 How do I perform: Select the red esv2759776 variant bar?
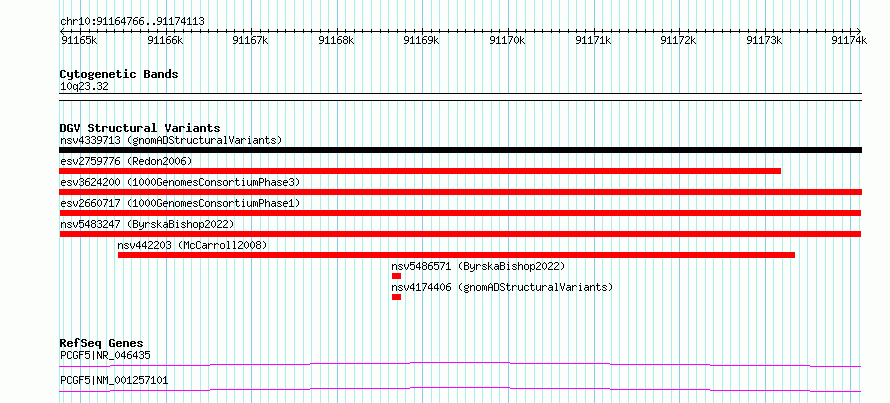(420, 171)
